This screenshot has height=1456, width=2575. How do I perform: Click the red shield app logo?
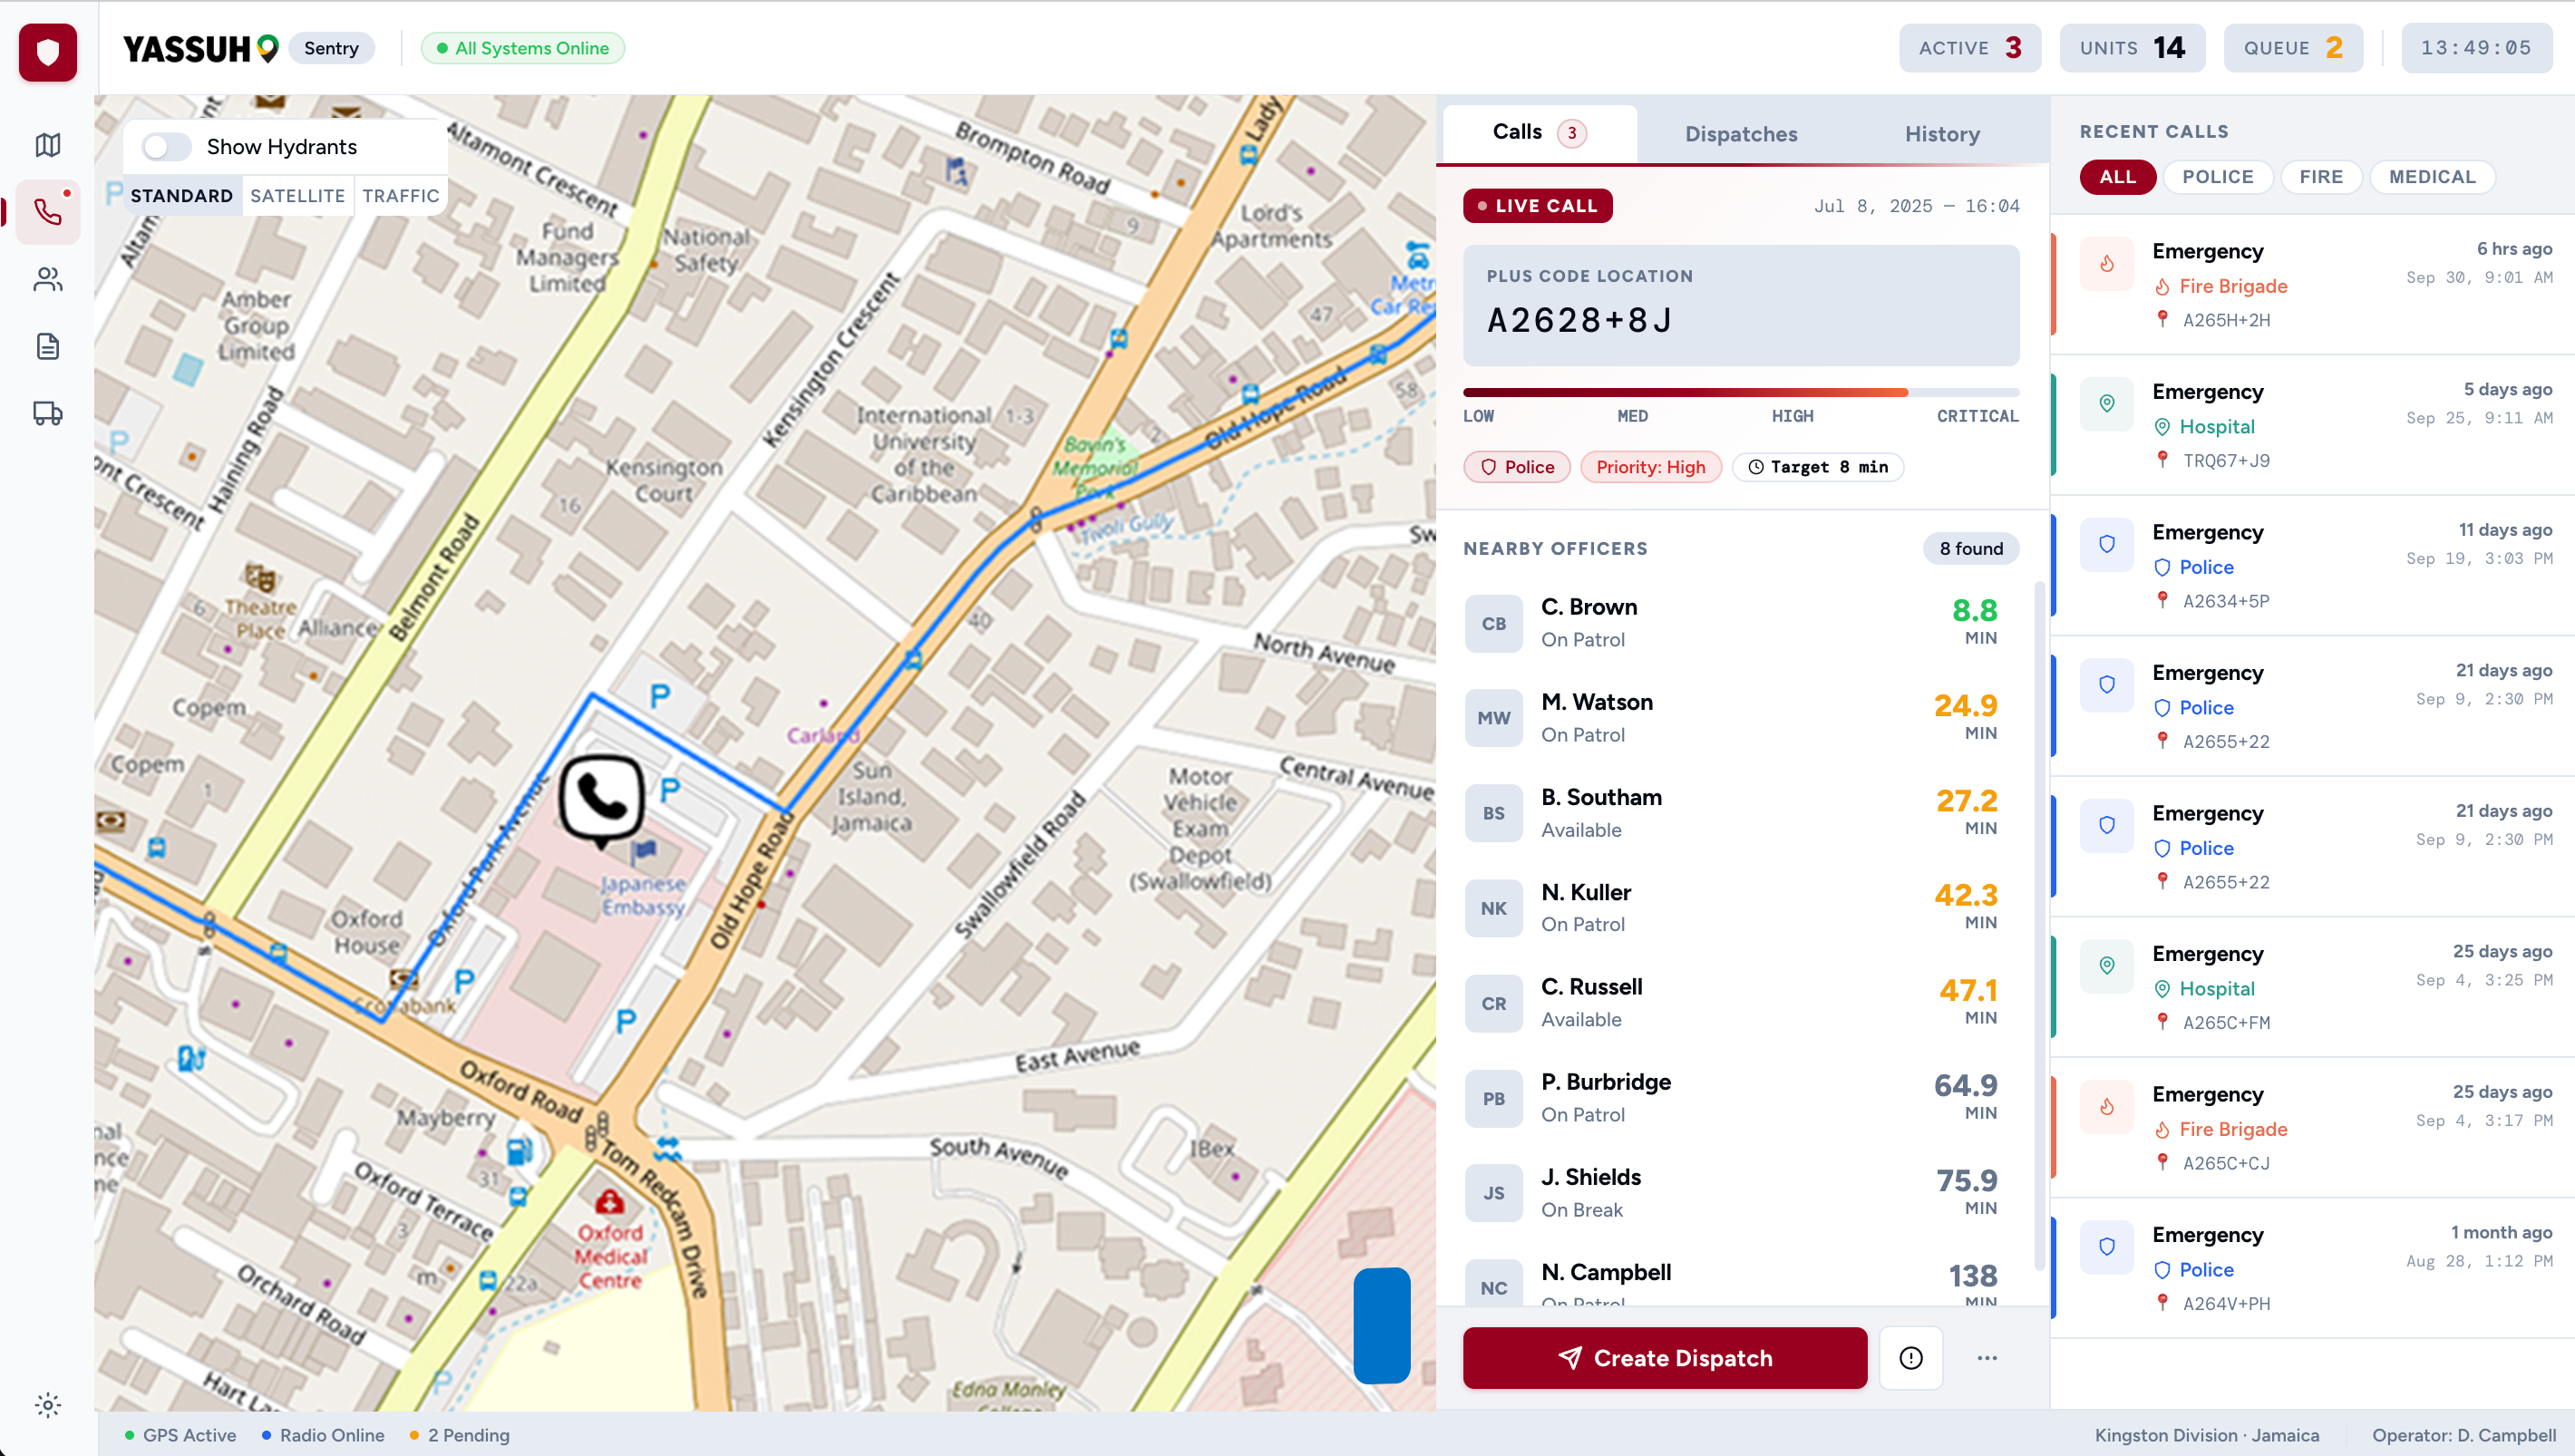[x=47, y=51]
